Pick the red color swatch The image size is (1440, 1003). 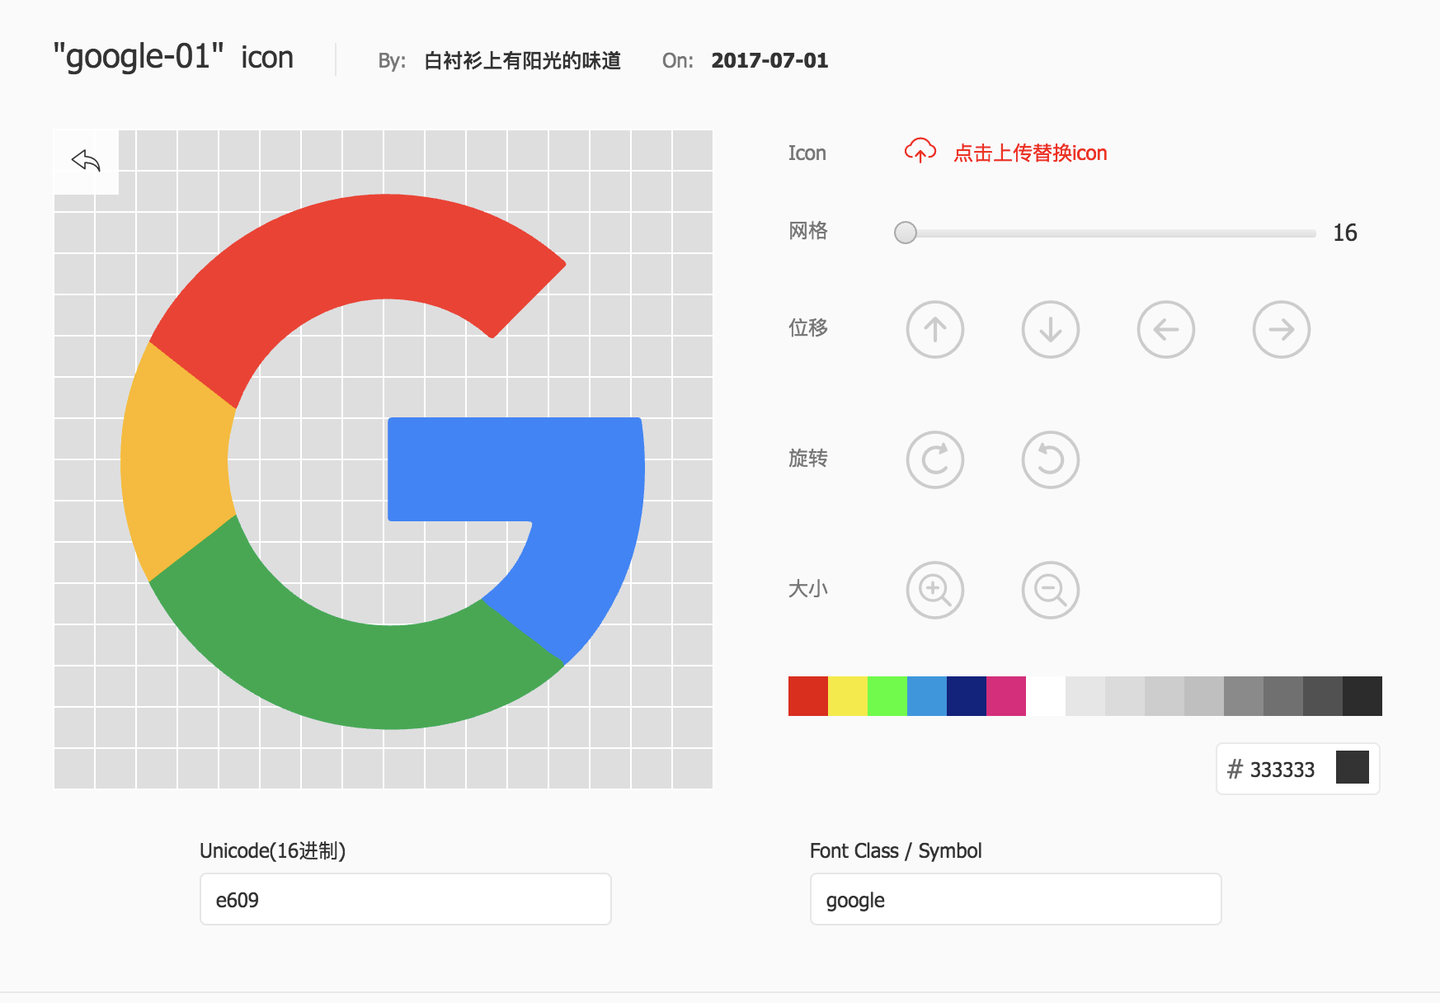point(808,696)
